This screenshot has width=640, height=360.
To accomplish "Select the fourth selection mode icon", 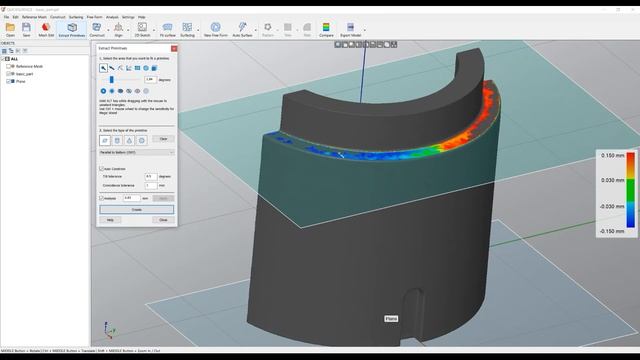I will click(x=129, y=91).
